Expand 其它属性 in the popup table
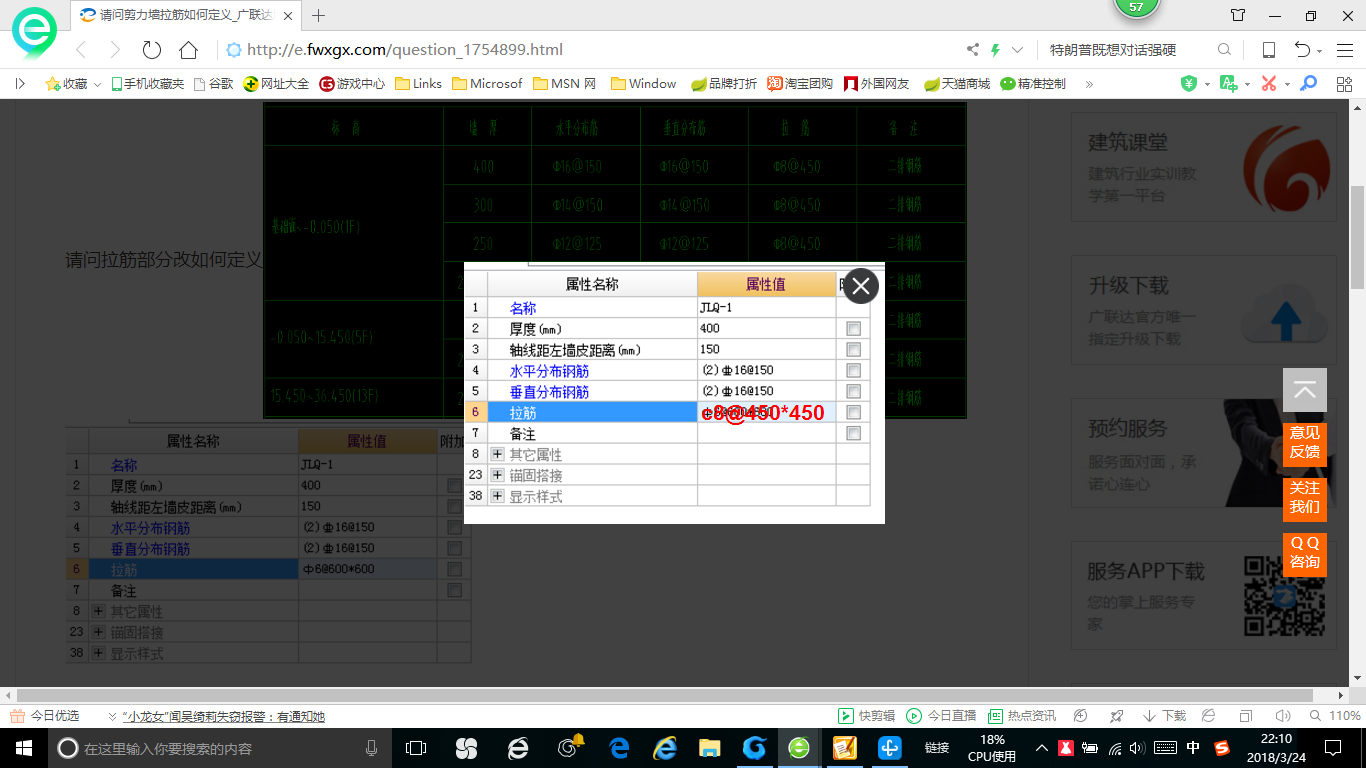 [x=498, y=454]
